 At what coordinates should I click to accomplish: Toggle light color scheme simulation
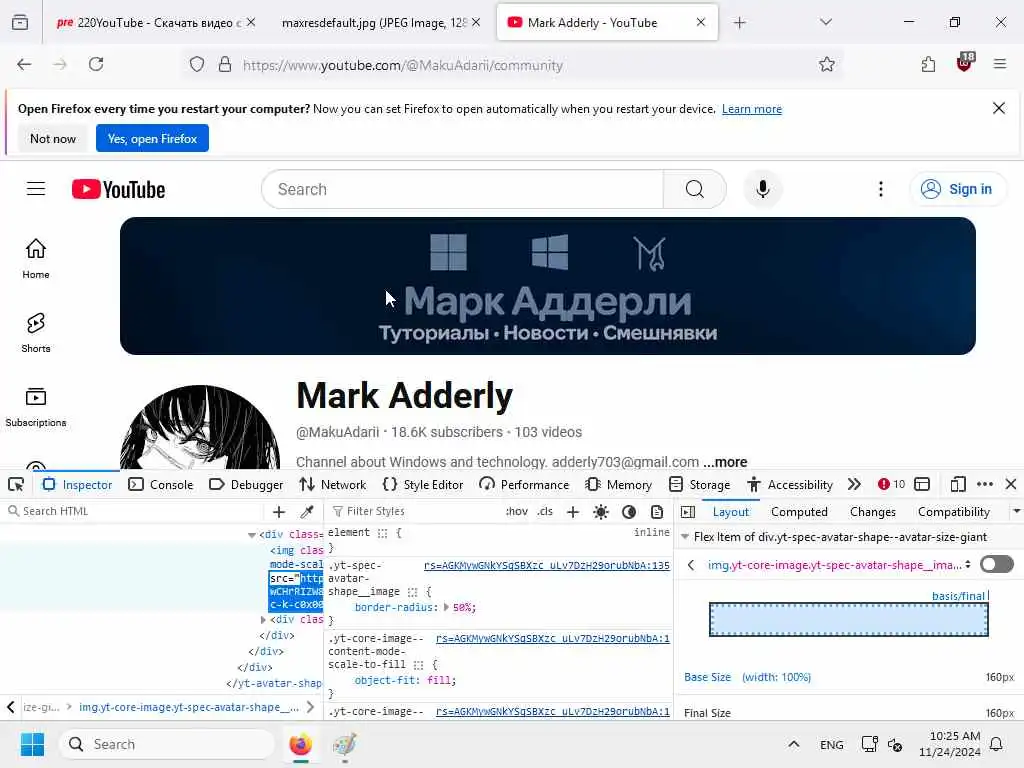[x=601, y=512]
